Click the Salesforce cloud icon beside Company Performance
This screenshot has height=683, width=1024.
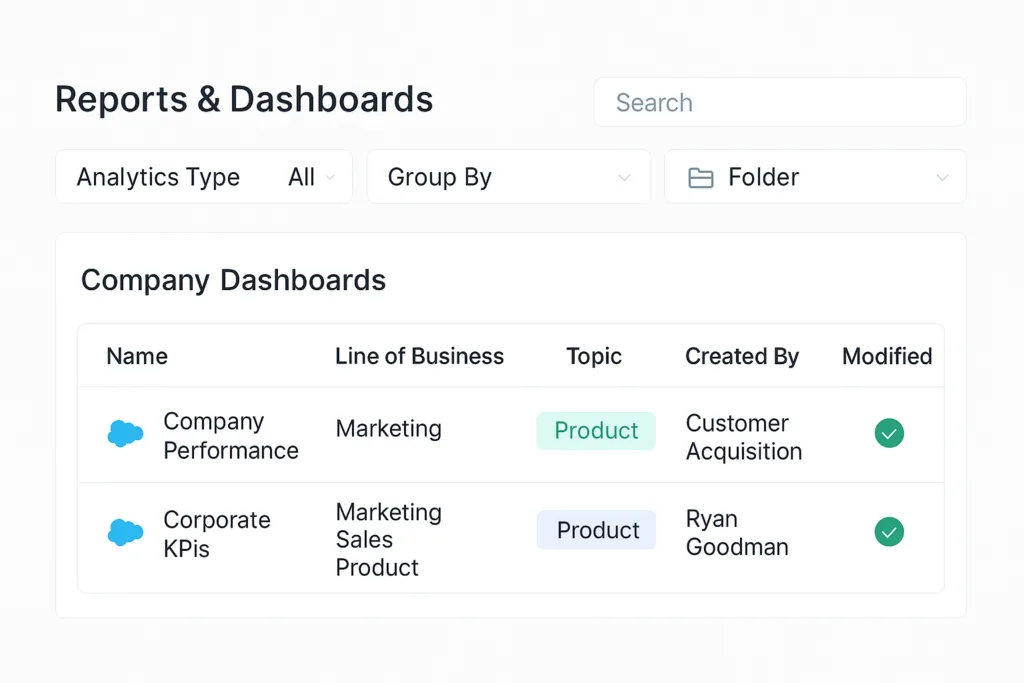125,434
